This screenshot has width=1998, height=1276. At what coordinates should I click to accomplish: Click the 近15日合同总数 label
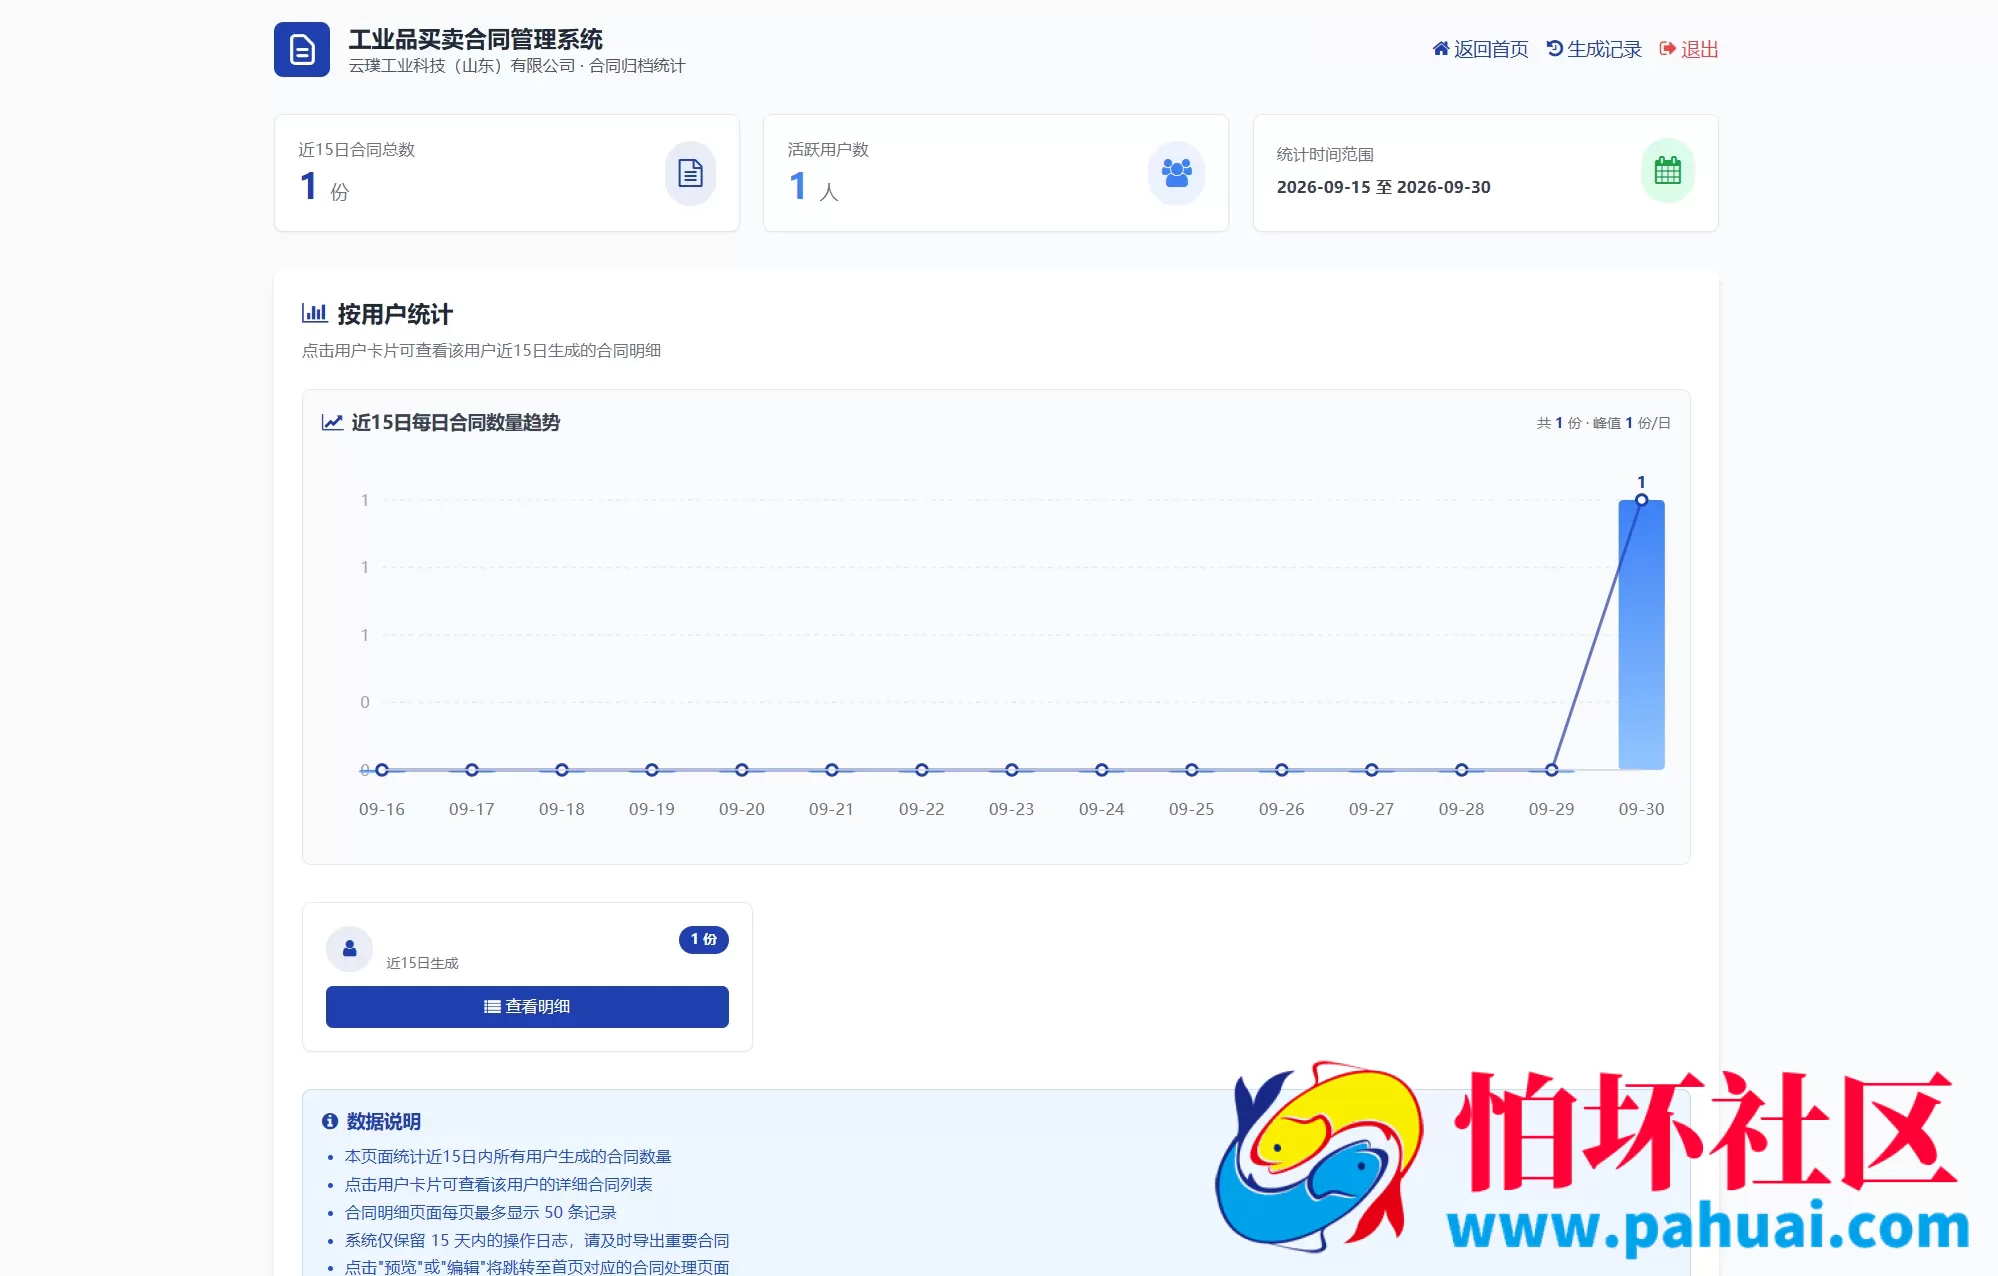click(x=356, y=149)
